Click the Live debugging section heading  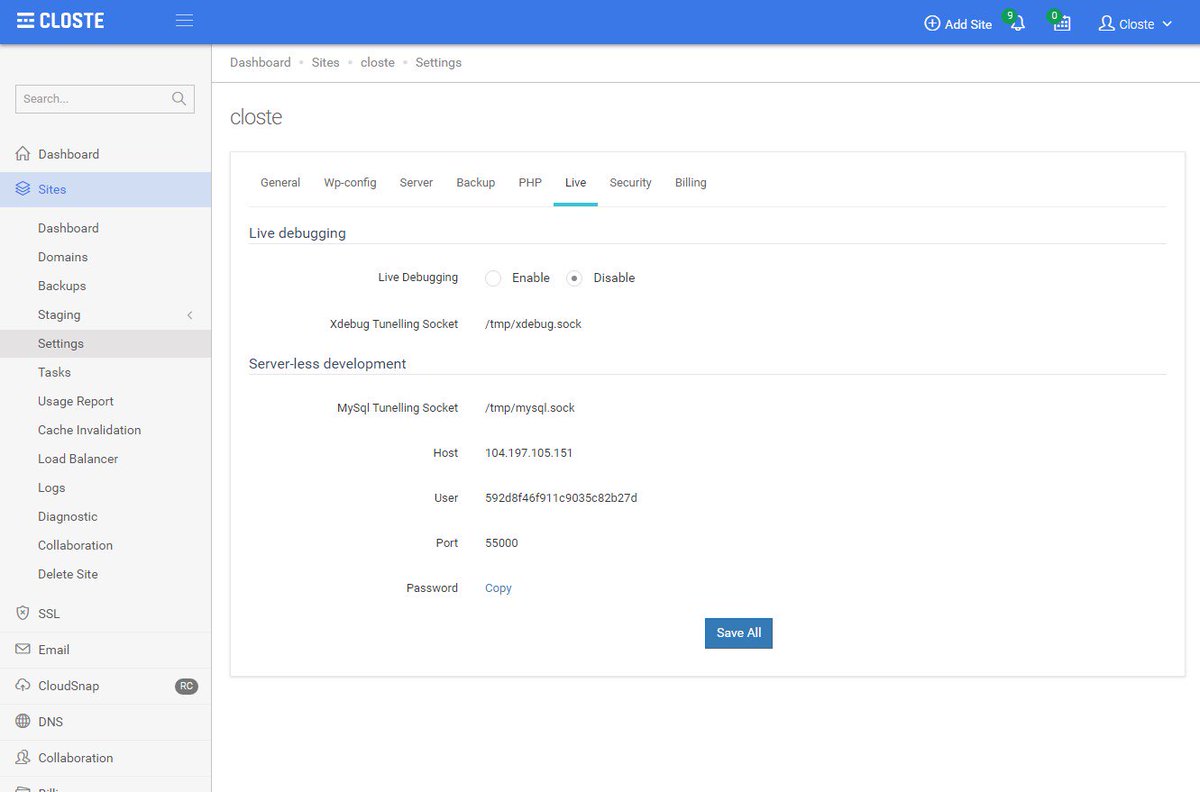point(297,233)
